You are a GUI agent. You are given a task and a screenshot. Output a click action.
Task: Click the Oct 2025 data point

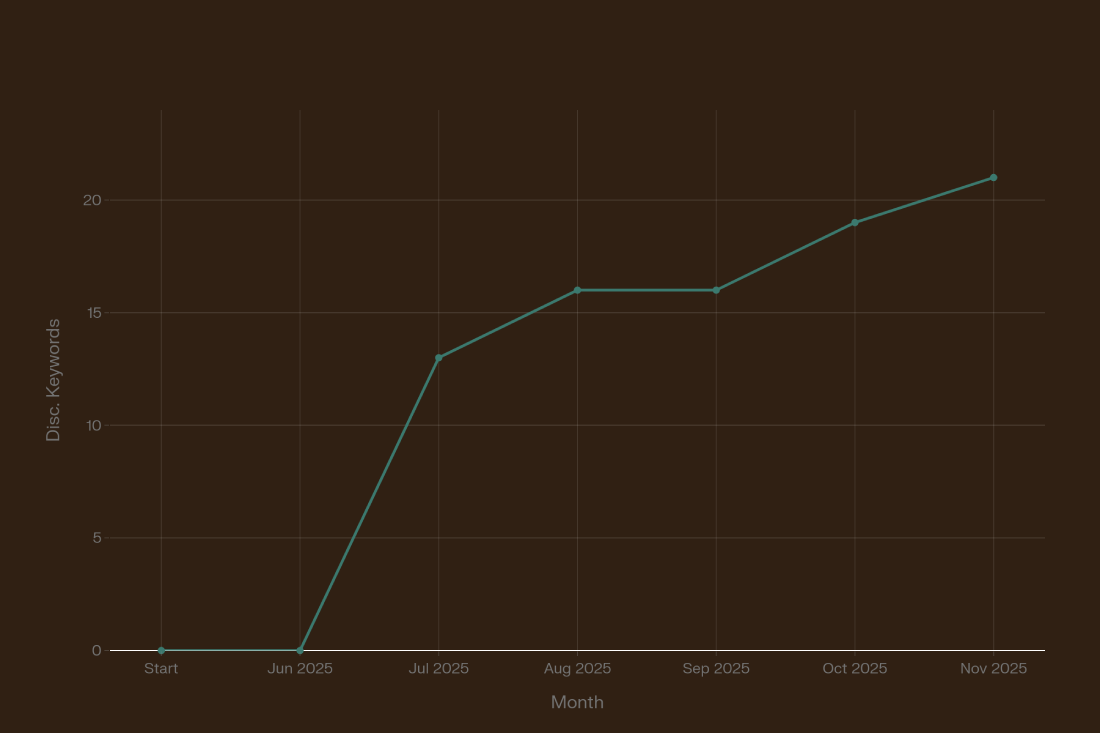(x=855, y=223)
